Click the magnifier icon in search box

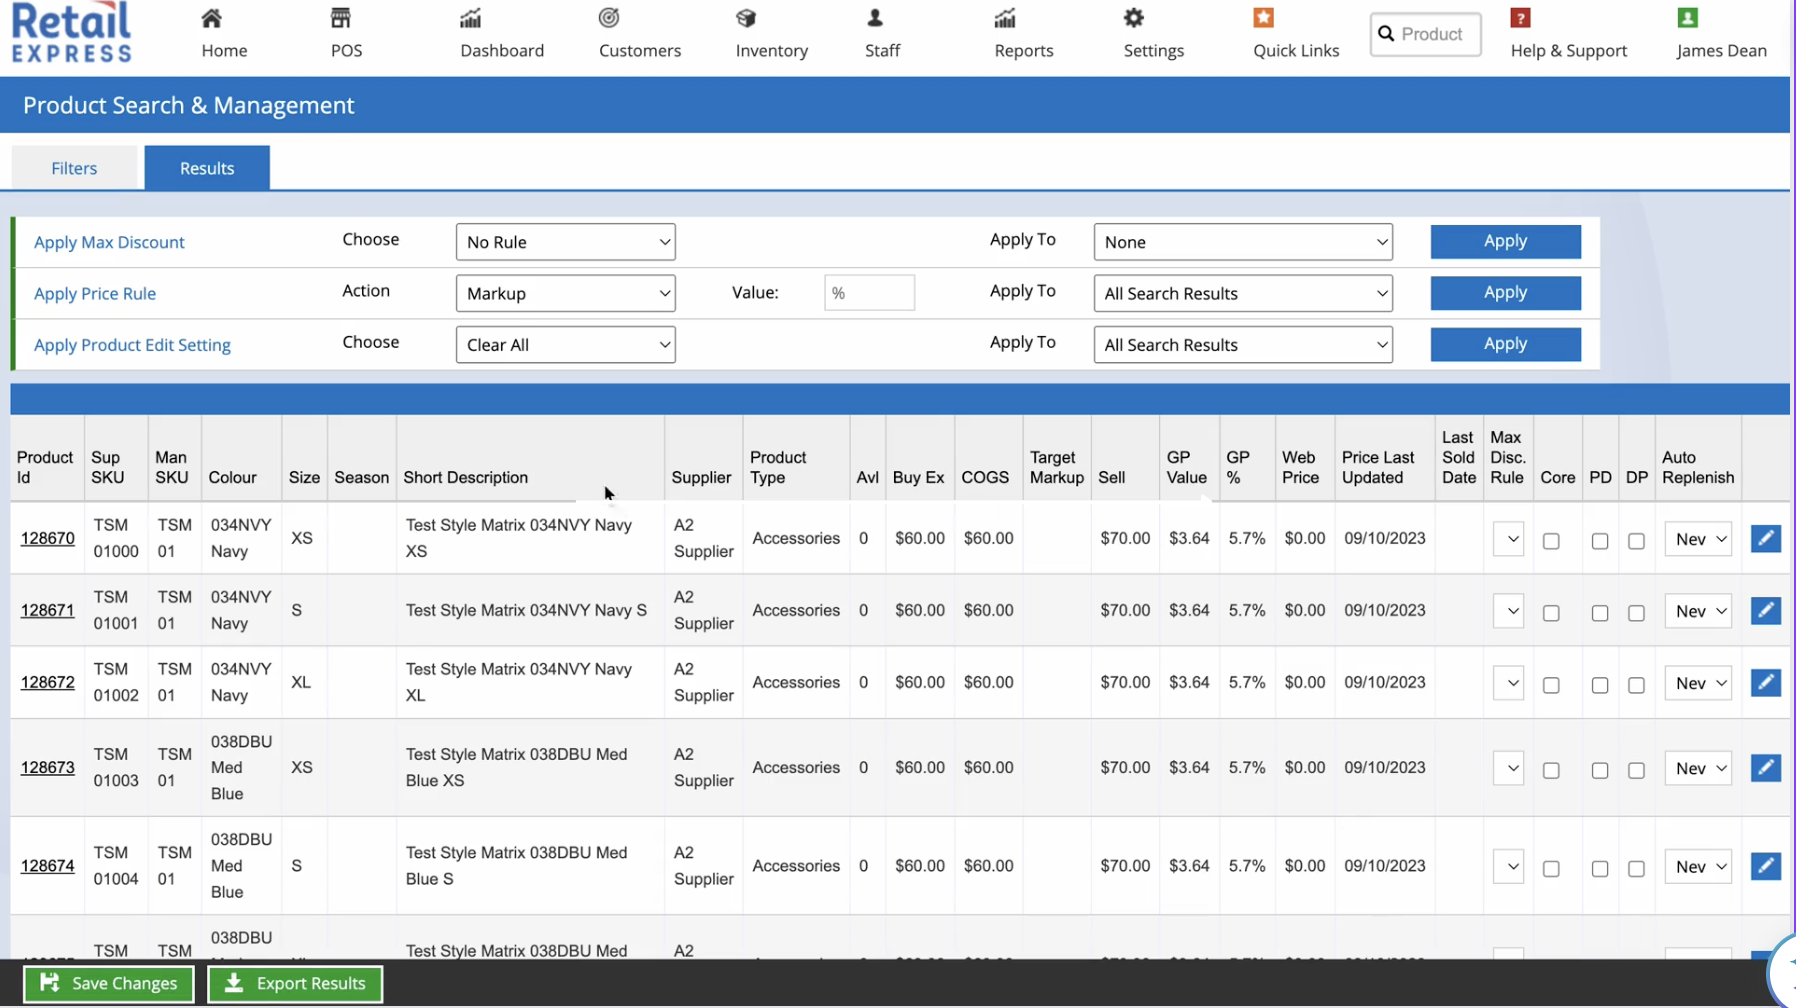click(x=1386, y=34)
